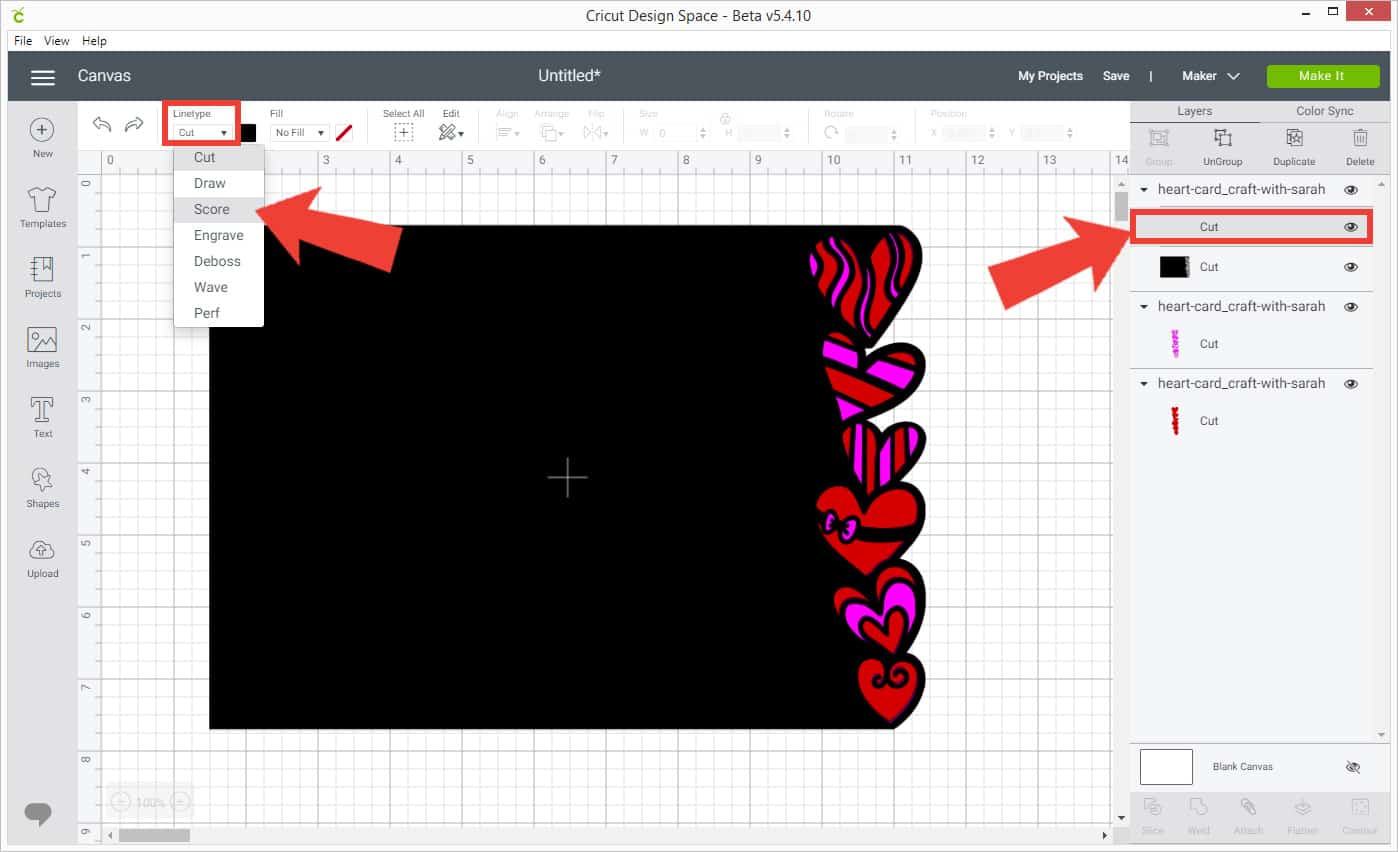1398x852 pixels.
Task: Open the hamburger main menu
Action: pyautogui.click(x=42, y=77)
